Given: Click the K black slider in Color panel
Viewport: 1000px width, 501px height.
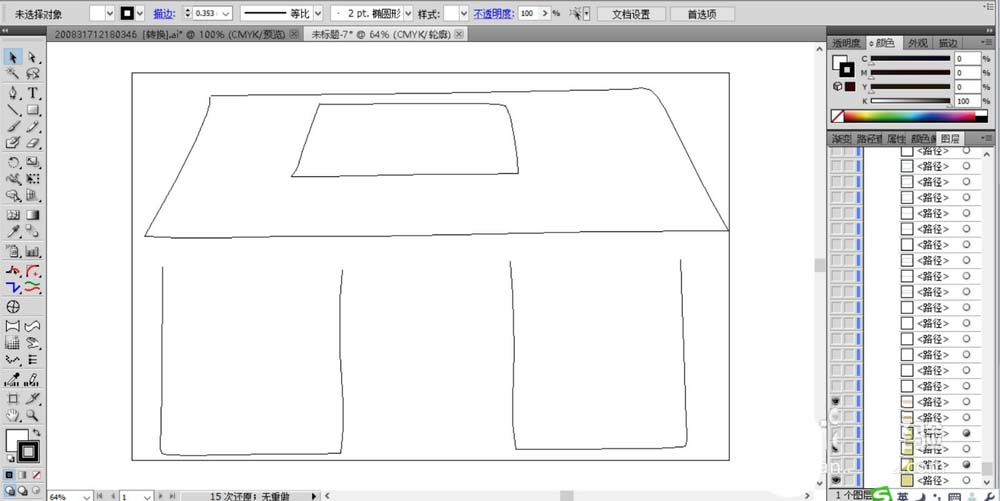Looking at the screenshot, I should tap(910, 101).
